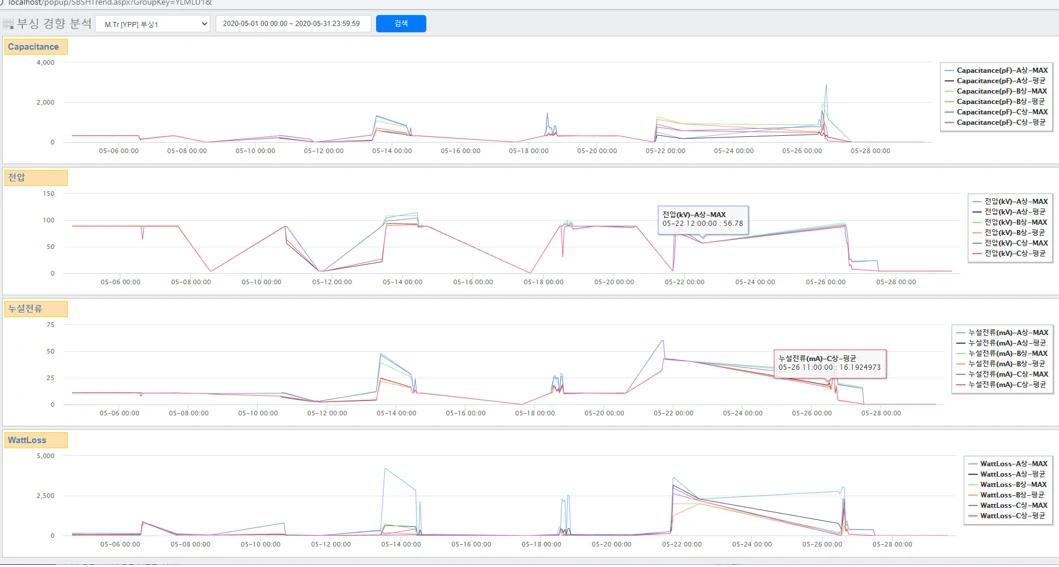The height and width of the screenshot is (567, 1059).
Task: Toggle 전압(kV)-B상-MAX legend entry
Action: (x=1010, y=222)
